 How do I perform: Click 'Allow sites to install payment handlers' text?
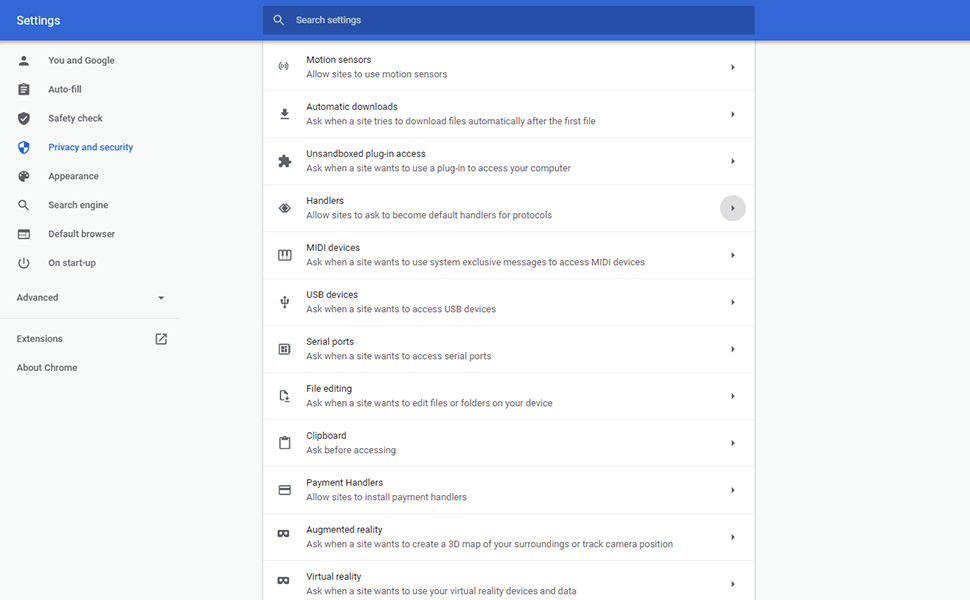coord(386,497)
